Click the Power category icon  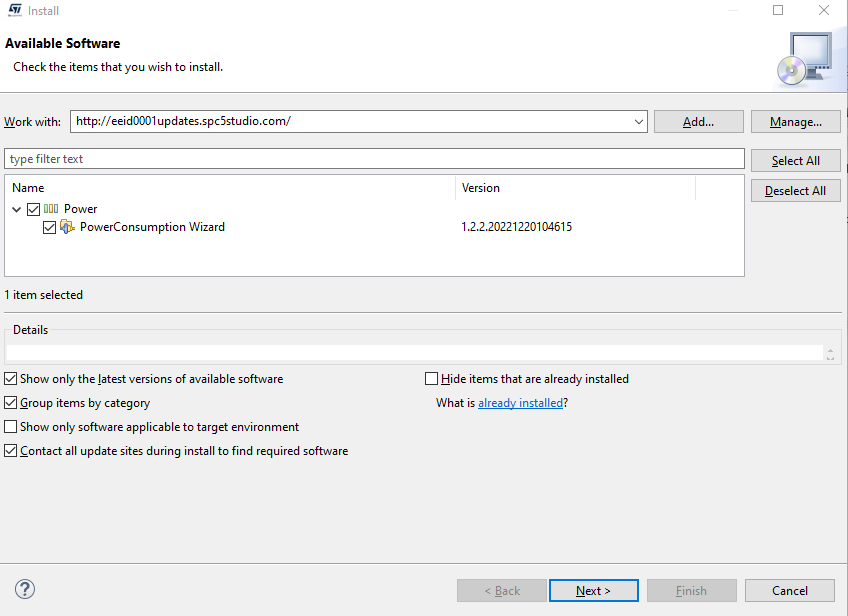(51, 209)
